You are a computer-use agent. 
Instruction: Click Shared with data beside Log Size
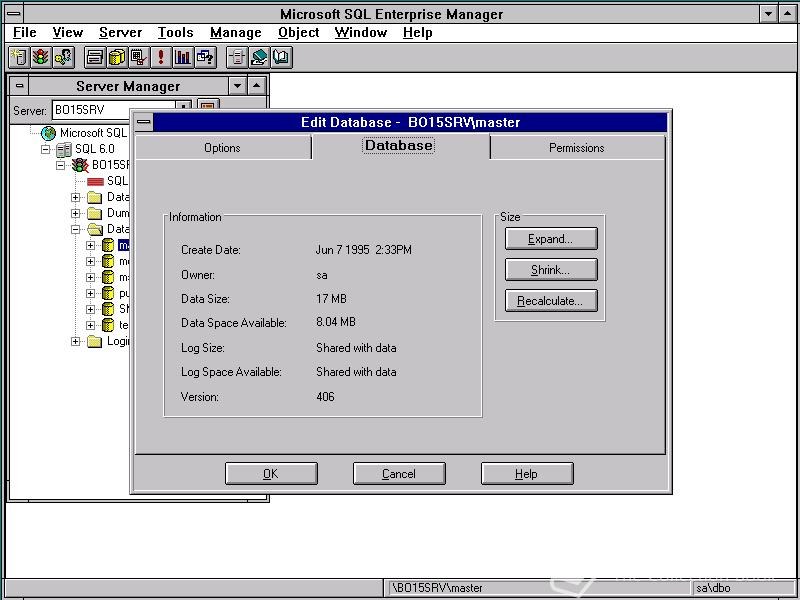pos(356,348)
